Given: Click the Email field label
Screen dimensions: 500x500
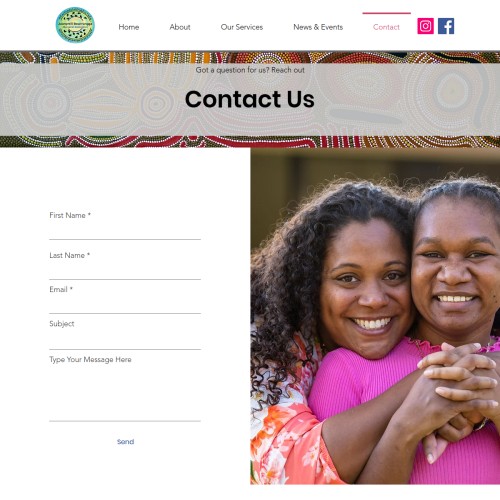Looking at the screenshot, I should pos(61,289).
